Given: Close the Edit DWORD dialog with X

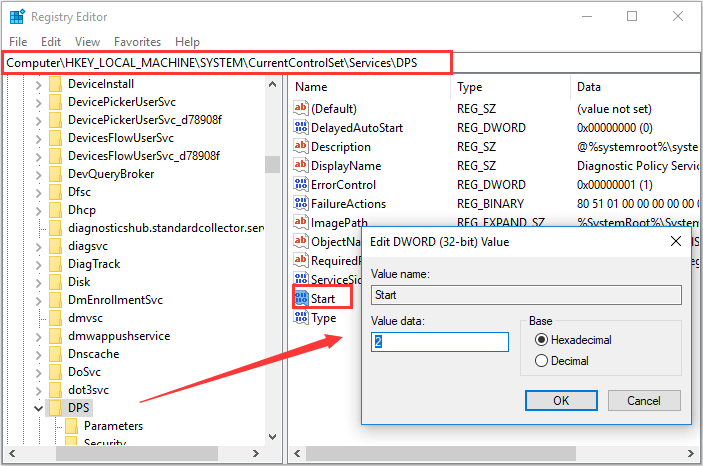Looking at the screenshot, I should 676,241.
